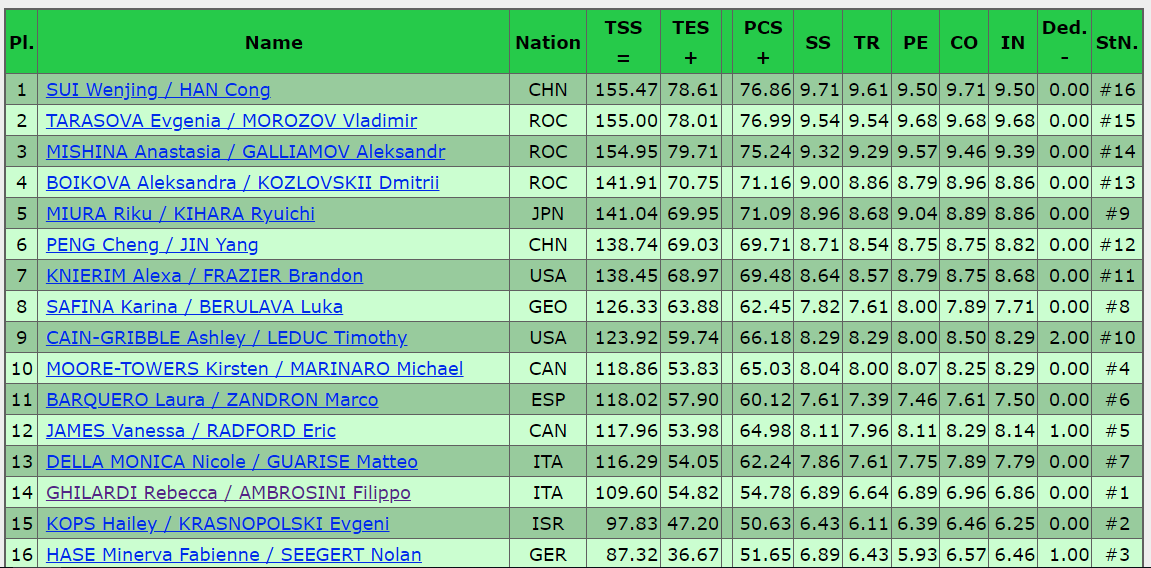Viewport: 1151px width, 568px height.
Task: Open MOORE-TOWERS Kirsten / MARINARO Michael link
Action: pyautogui.click(x=255, y=369)
